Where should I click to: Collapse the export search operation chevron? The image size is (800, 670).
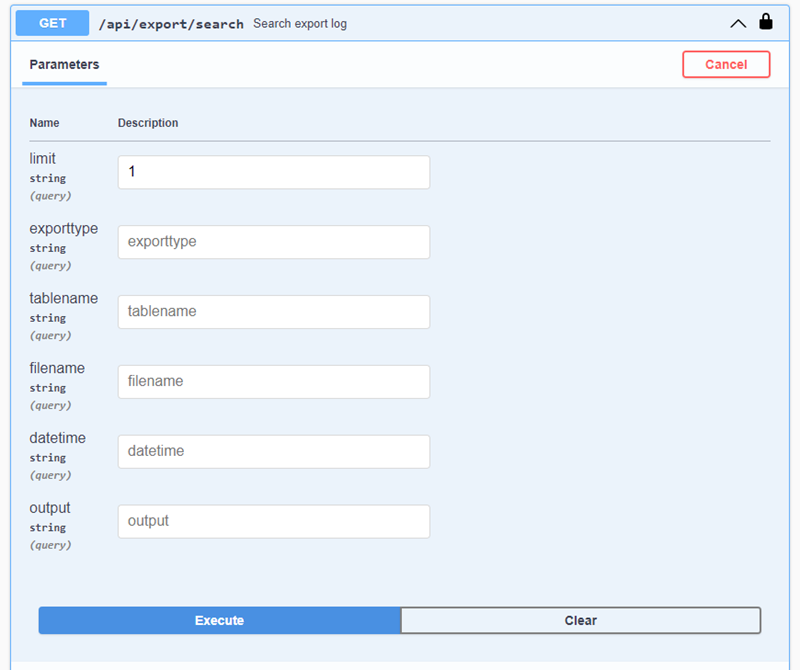click(738, 23)
